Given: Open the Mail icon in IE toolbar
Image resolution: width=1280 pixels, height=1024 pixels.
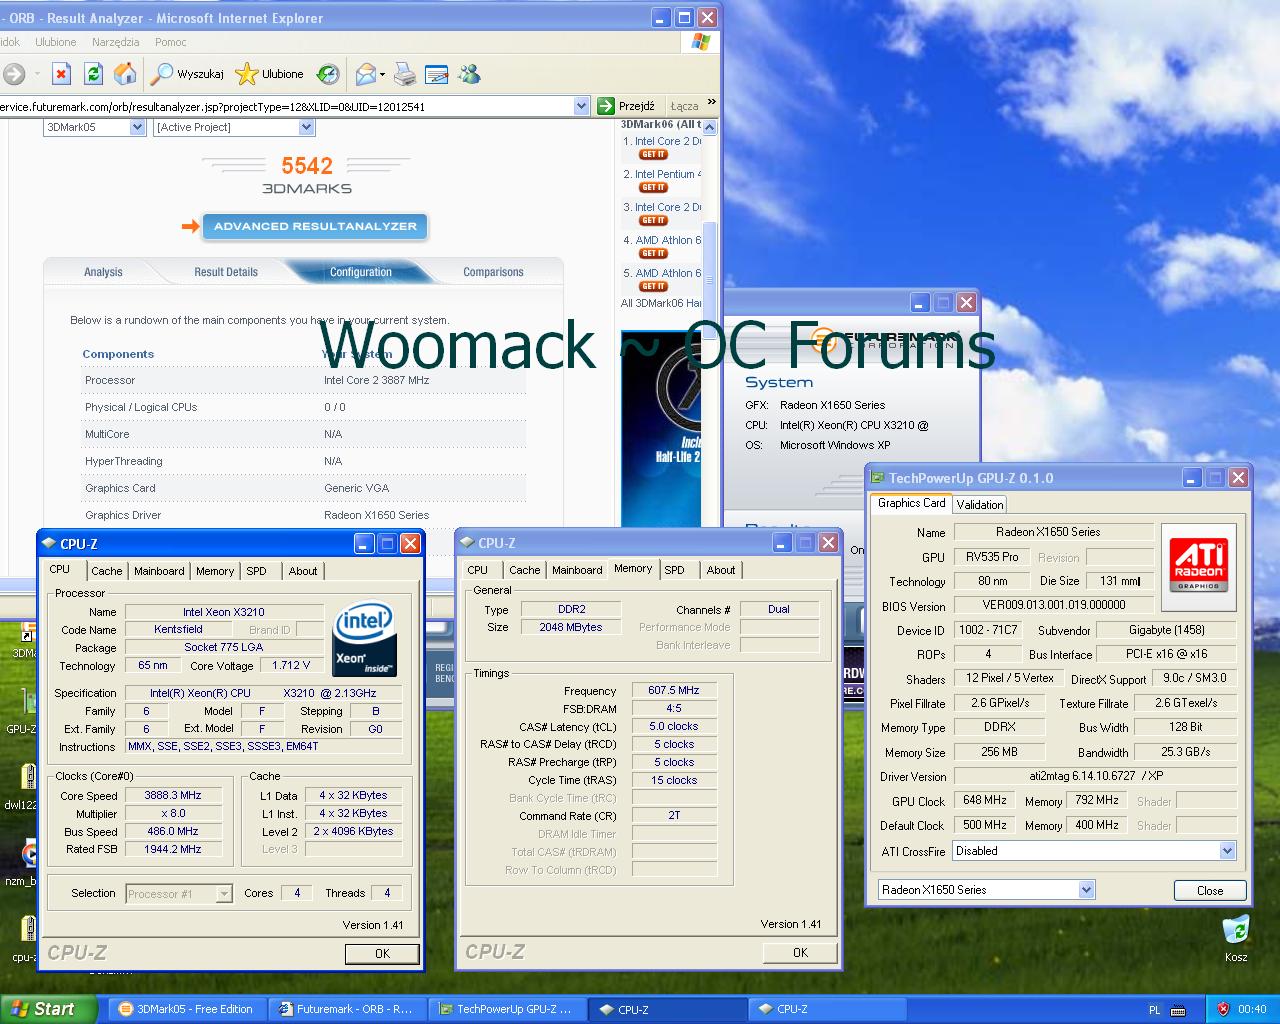Looking at the screenshot, I should tap(367, 74).
